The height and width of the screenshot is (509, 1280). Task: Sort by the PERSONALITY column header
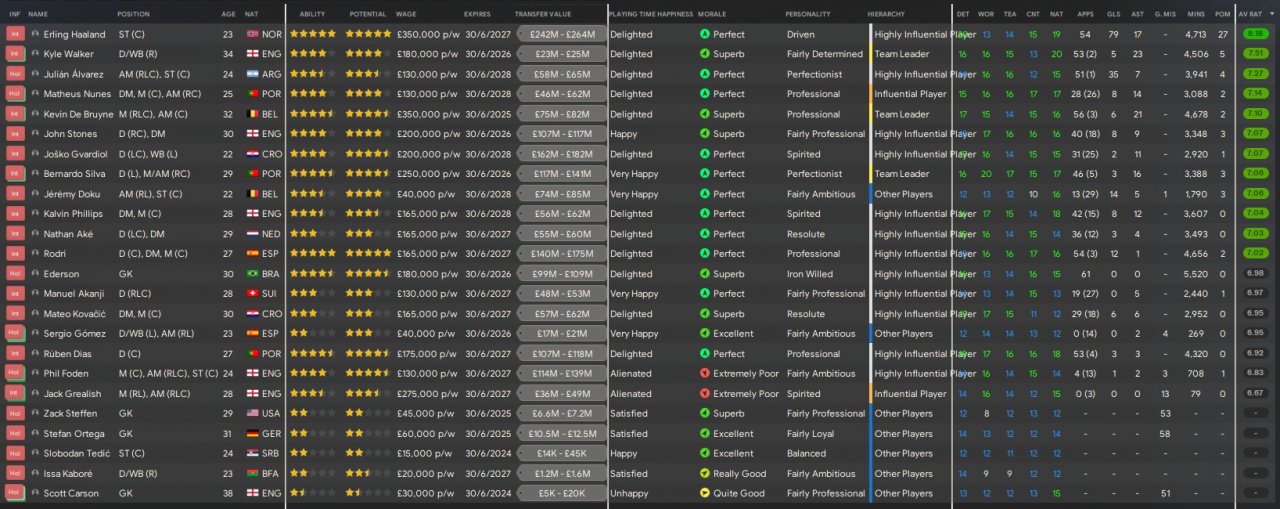tap(808, 14)
